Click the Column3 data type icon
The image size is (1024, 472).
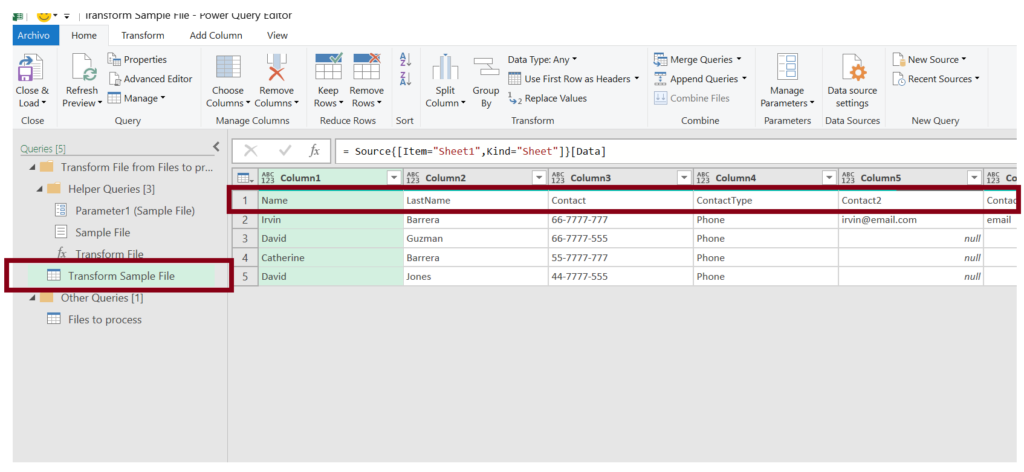pos(558,178)
